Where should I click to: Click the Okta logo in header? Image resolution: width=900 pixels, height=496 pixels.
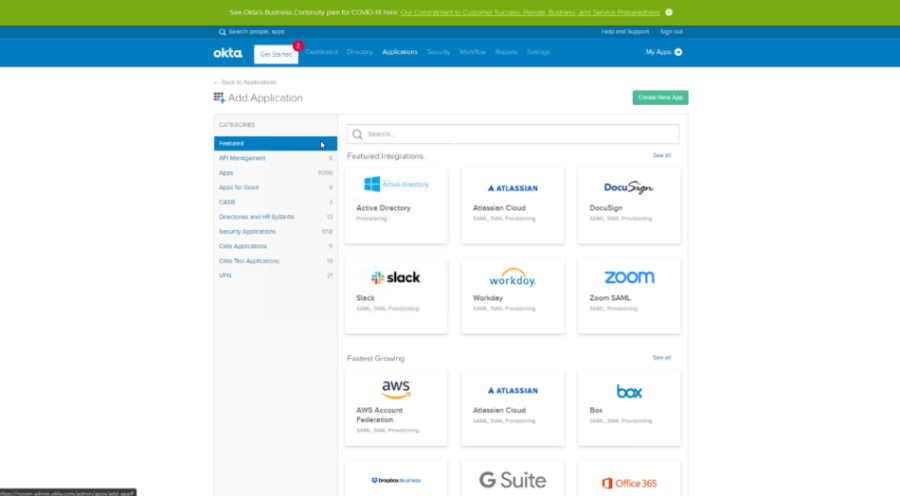(x=227, y=52)
